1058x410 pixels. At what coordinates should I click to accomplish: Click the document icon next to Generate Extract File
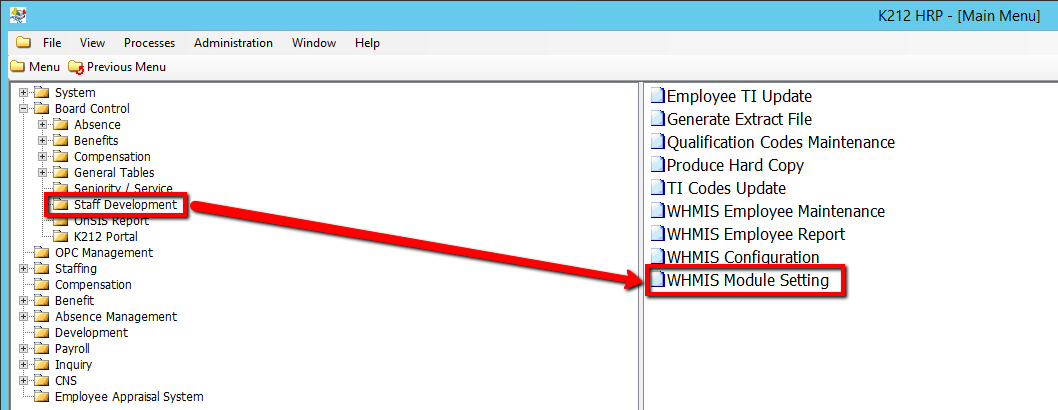click(657, 120)
